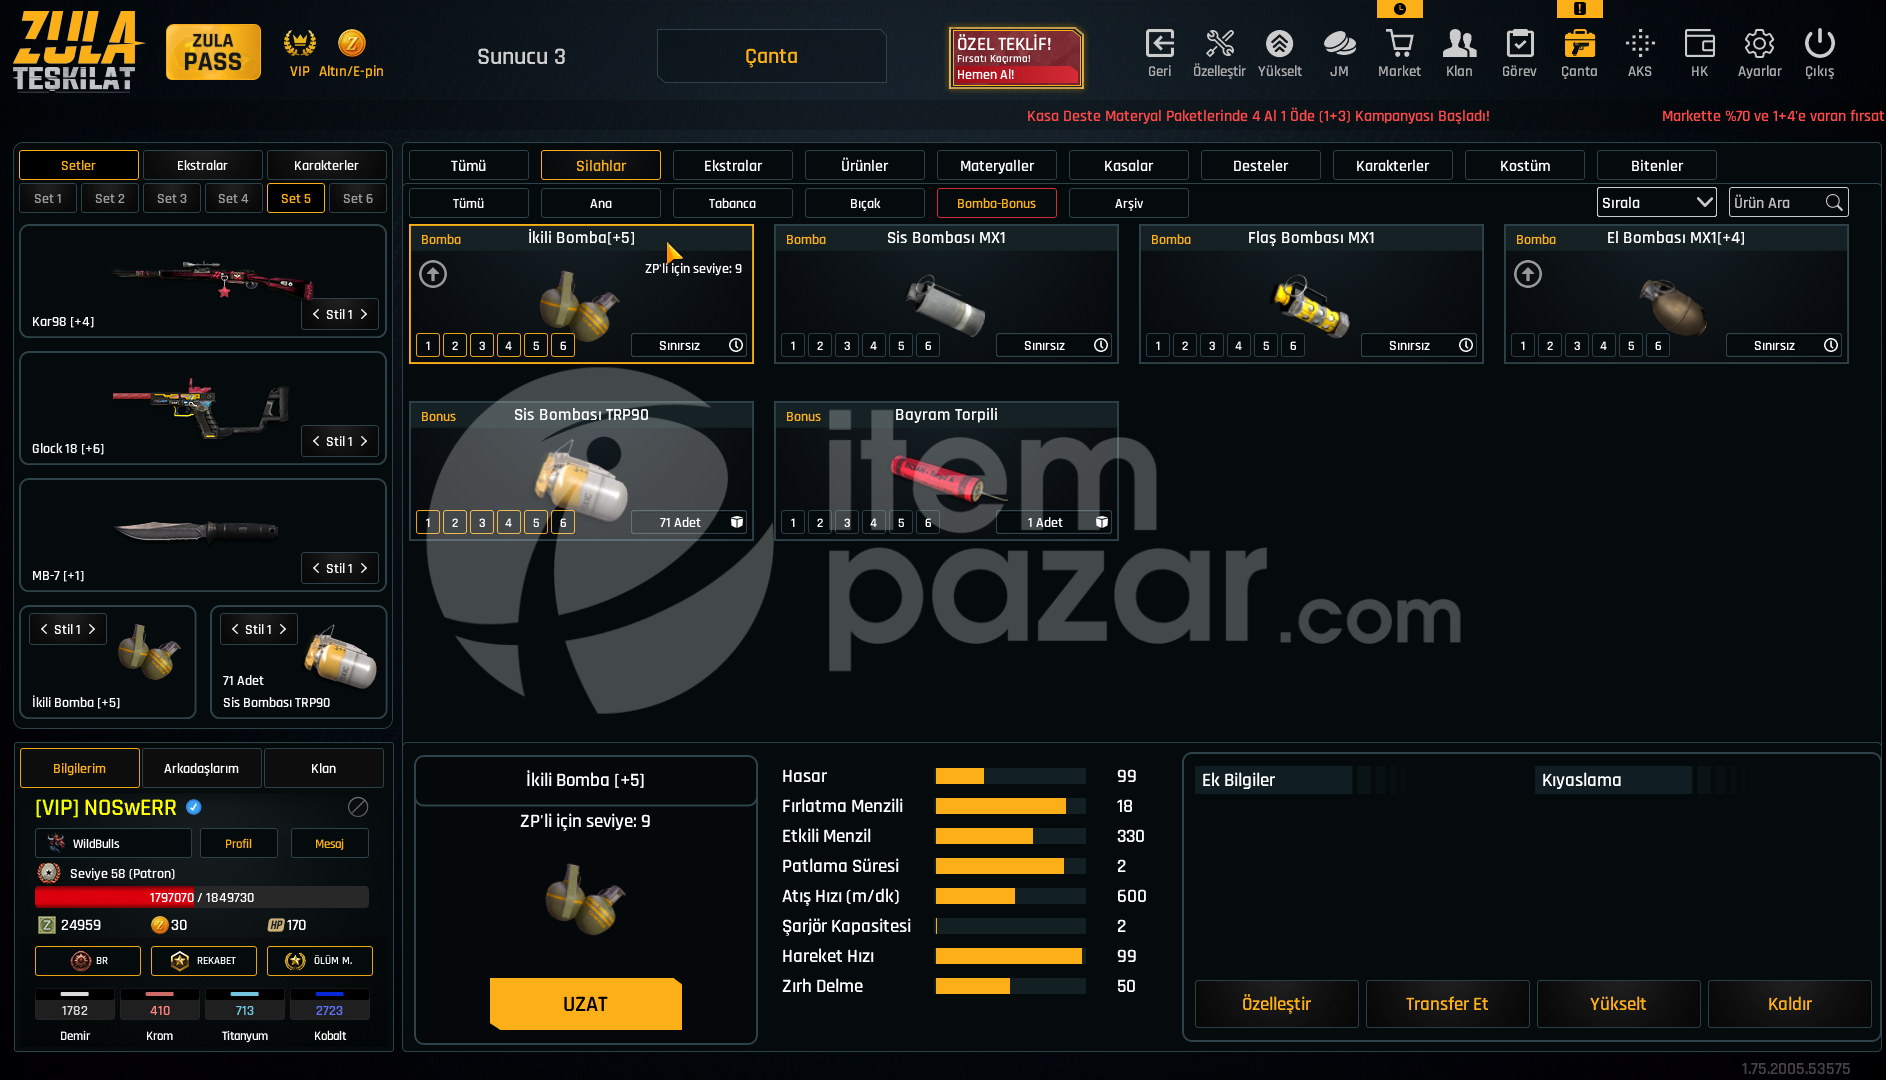Screen dimensions: 1886x1080
Task: Select the Flaş Bombası MX1 item thumbnail
Action: point(1311,305)
